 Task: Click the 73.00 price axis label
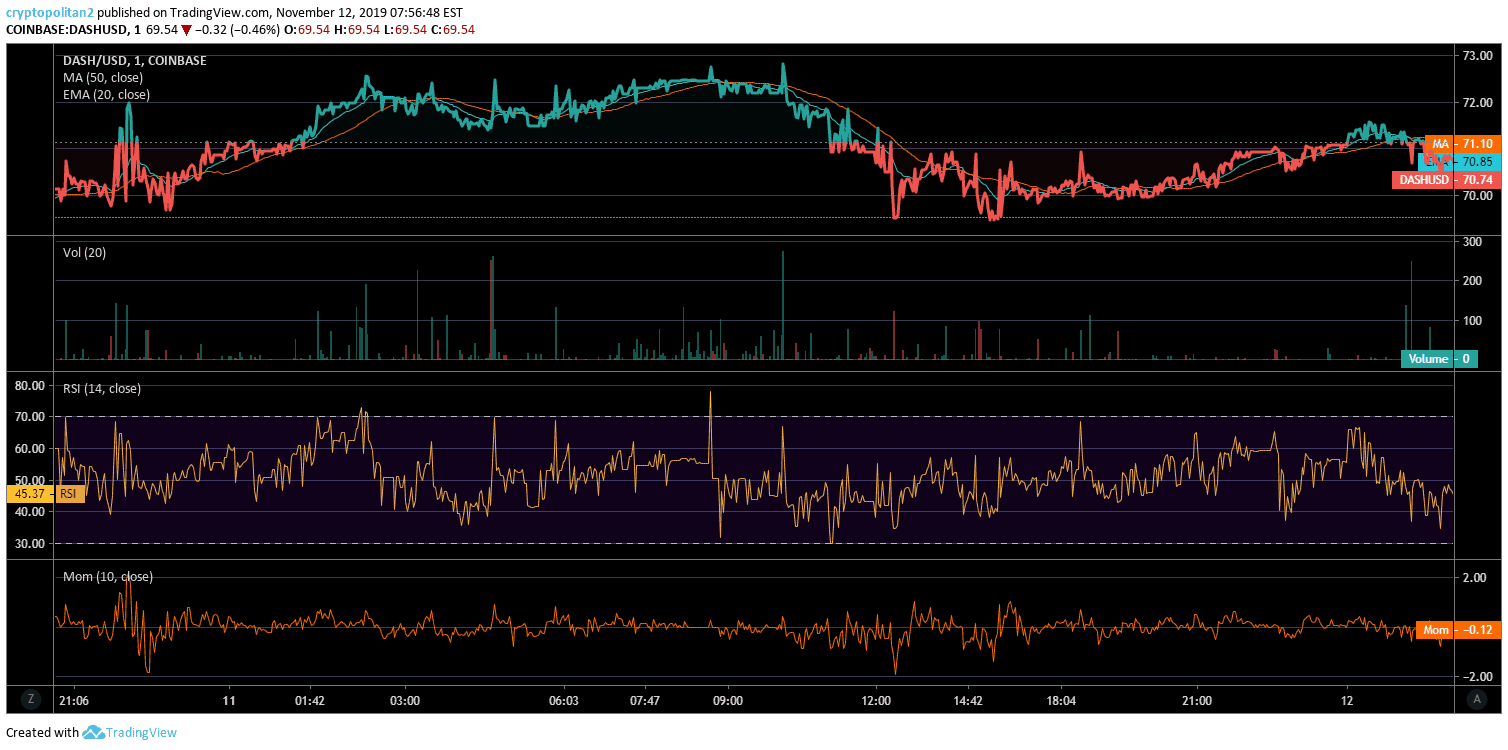tap(1478, 56)
